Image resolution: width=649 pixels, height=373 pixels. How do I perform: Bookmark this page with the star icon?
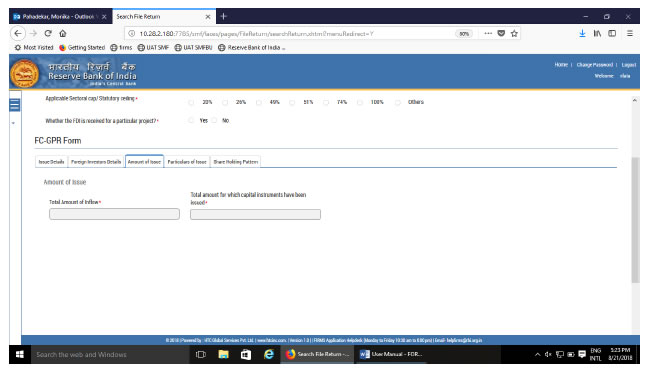coord(514,34)
